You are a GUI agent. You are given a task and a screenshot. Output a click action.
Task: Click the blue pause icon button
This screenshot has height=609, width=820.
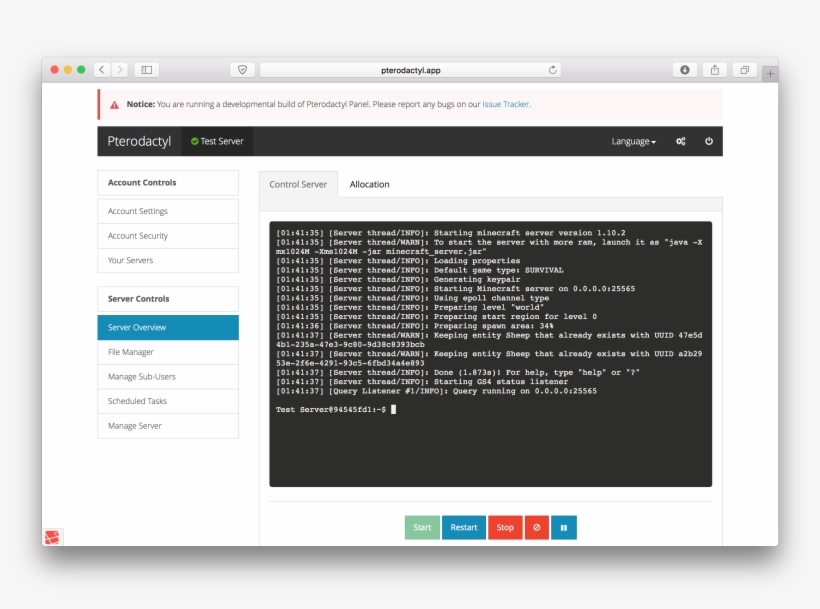point(564,527)
